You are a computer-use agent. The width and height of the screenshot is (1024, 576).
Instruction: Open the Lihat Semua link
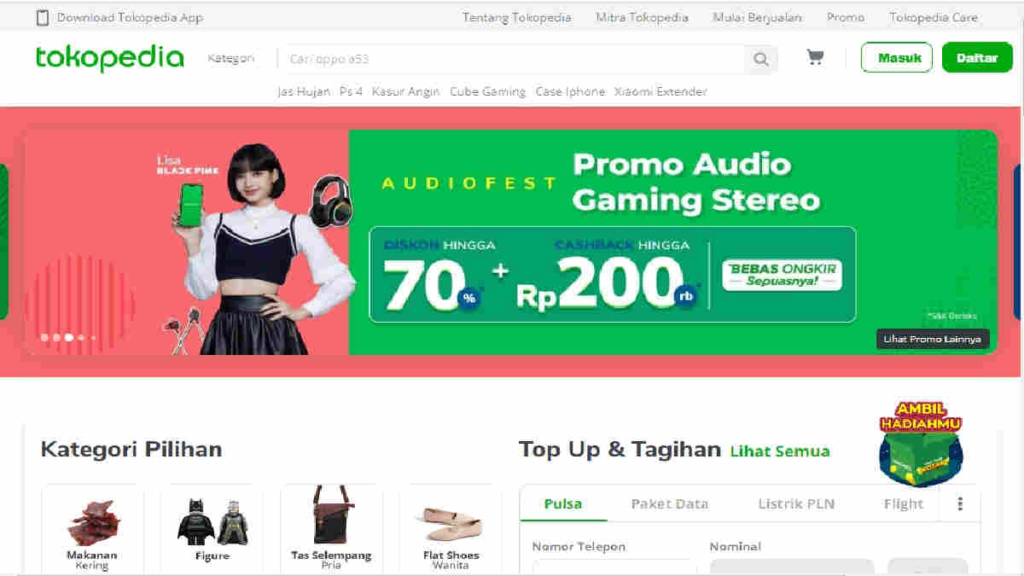point(780,451)
